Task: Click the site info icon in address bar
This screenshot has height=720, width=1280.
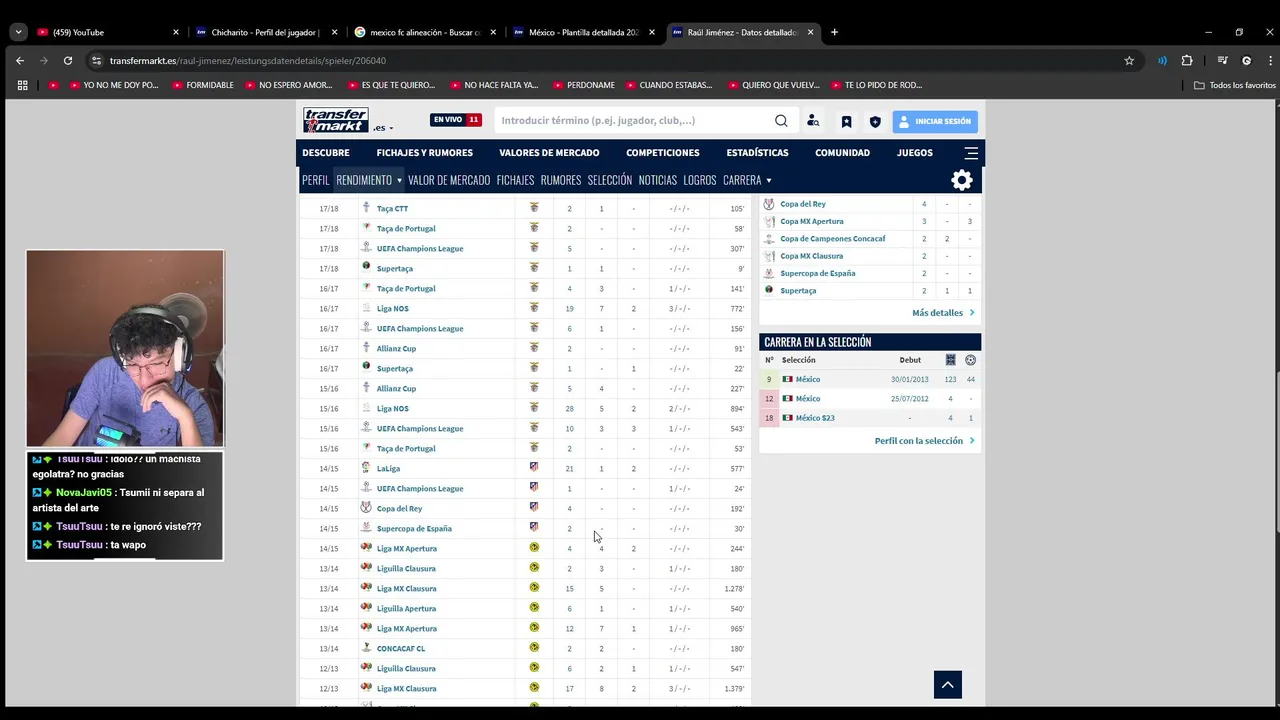Action: (95, 60)
